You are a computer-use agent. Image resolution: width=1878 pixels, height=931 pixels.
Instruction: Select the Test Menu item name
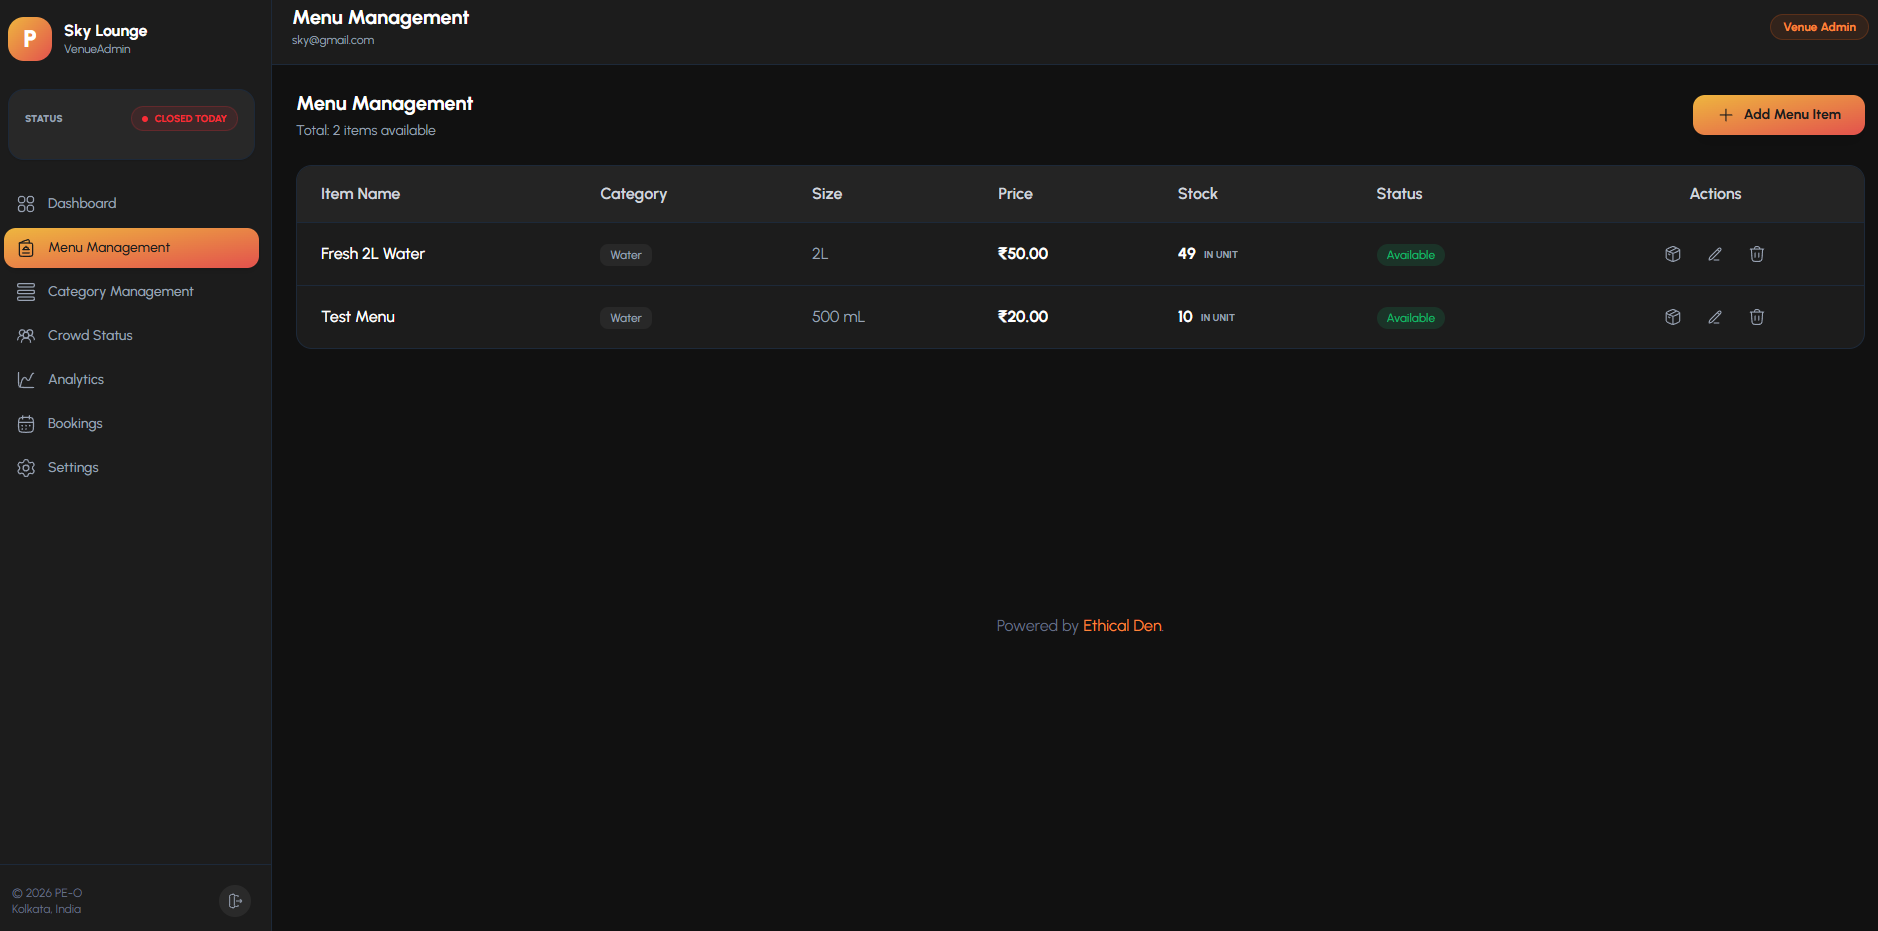(358, 317)
